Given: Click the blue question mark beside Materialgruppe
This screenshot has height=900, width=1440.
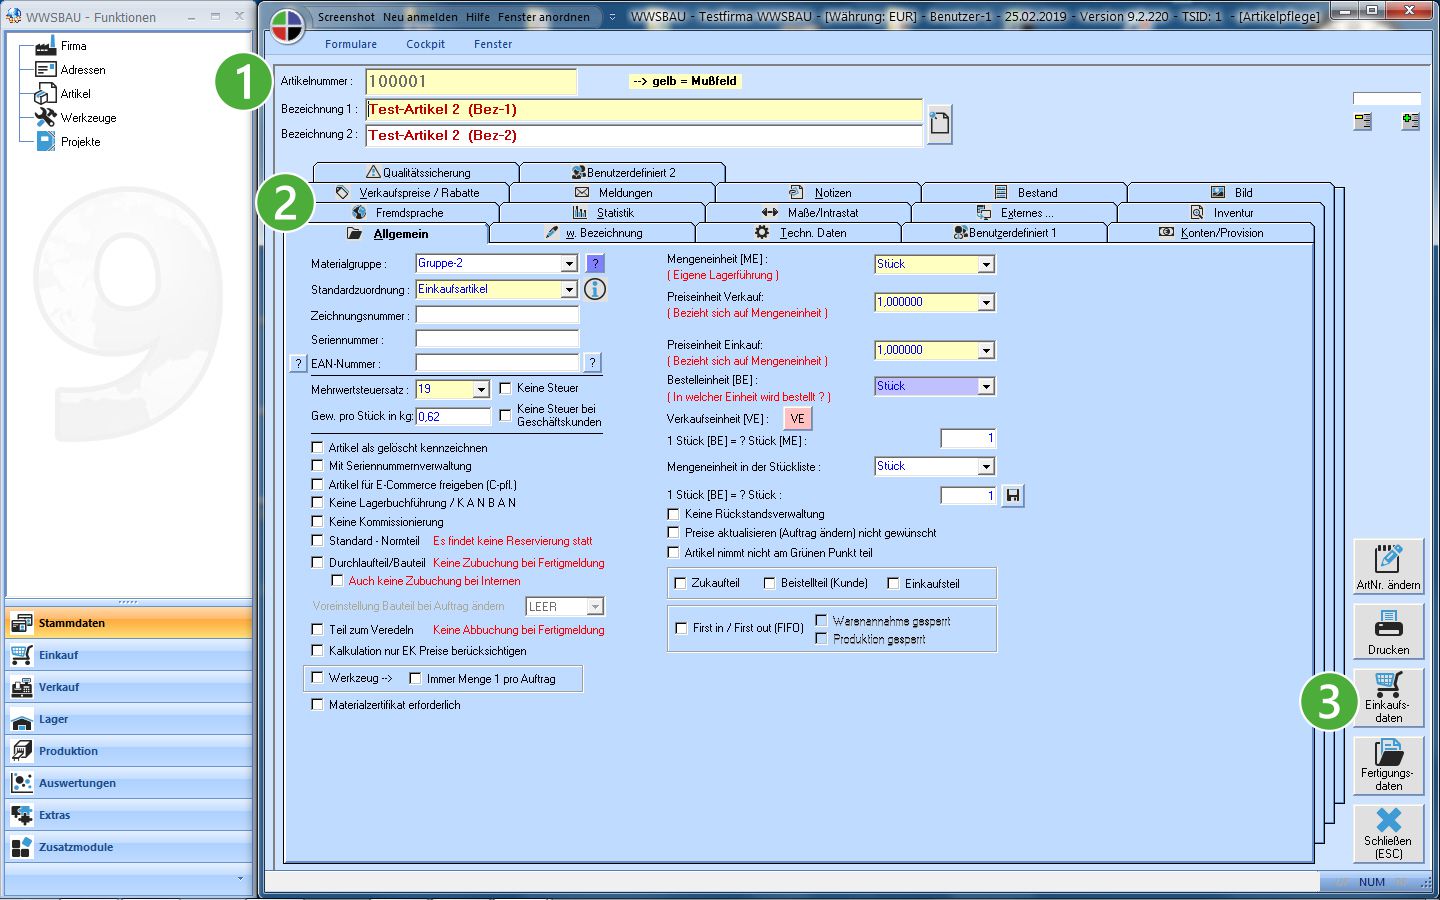Looking at the screenshot, I should click(x=595, y=264).
